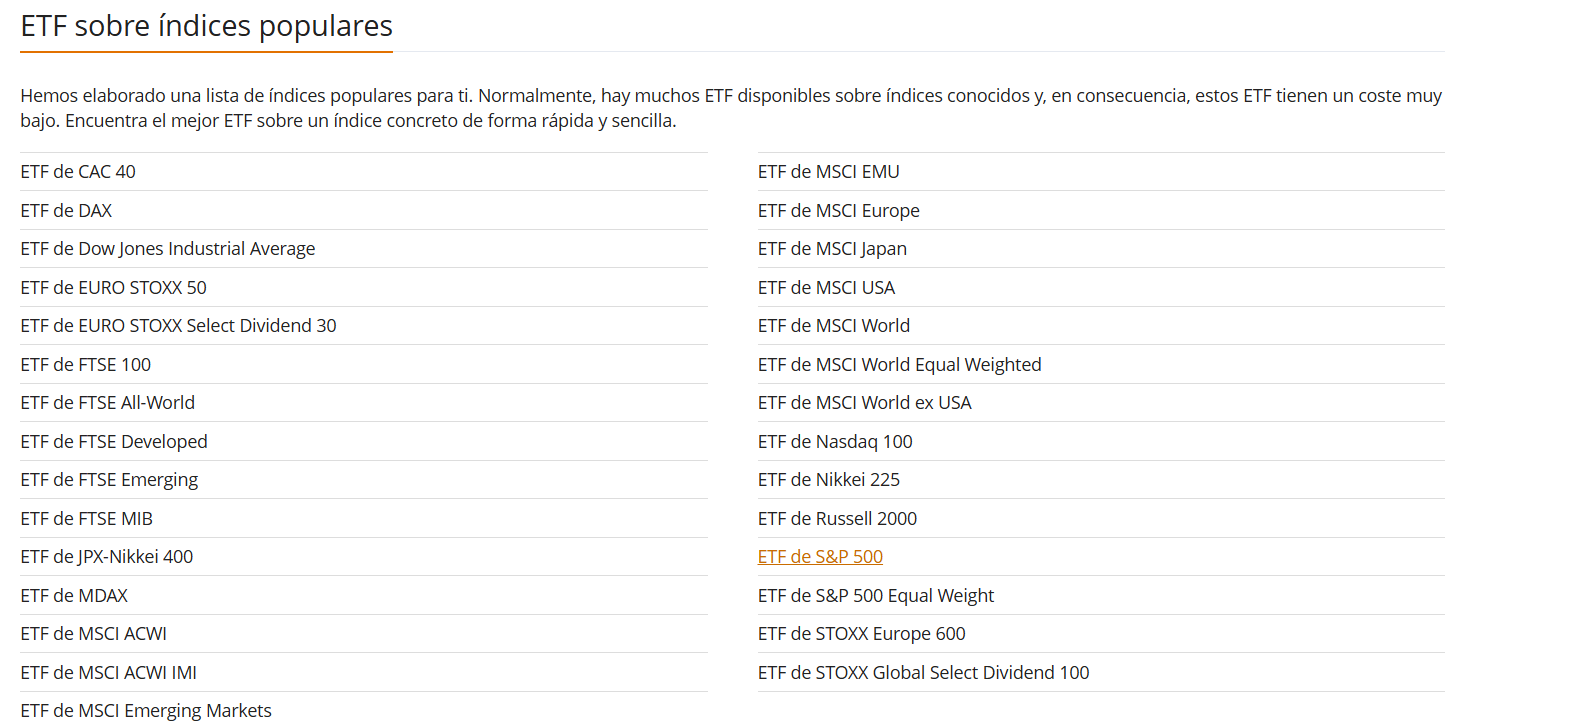The height and width of the screenshot is (723, 1596).
Task: Open ETF de EURO STOXX Select Dividend 30
Action: [x=178, y=326]
